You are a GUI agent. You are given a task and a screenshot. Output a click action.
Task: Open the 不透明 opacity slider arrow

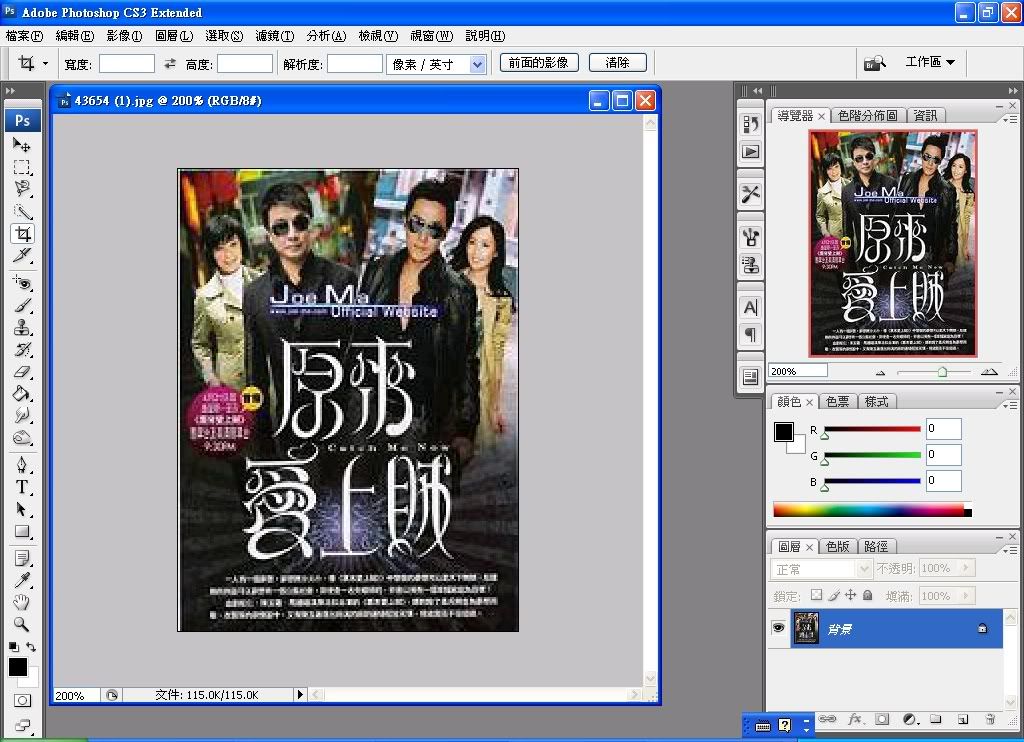(966, 568)
